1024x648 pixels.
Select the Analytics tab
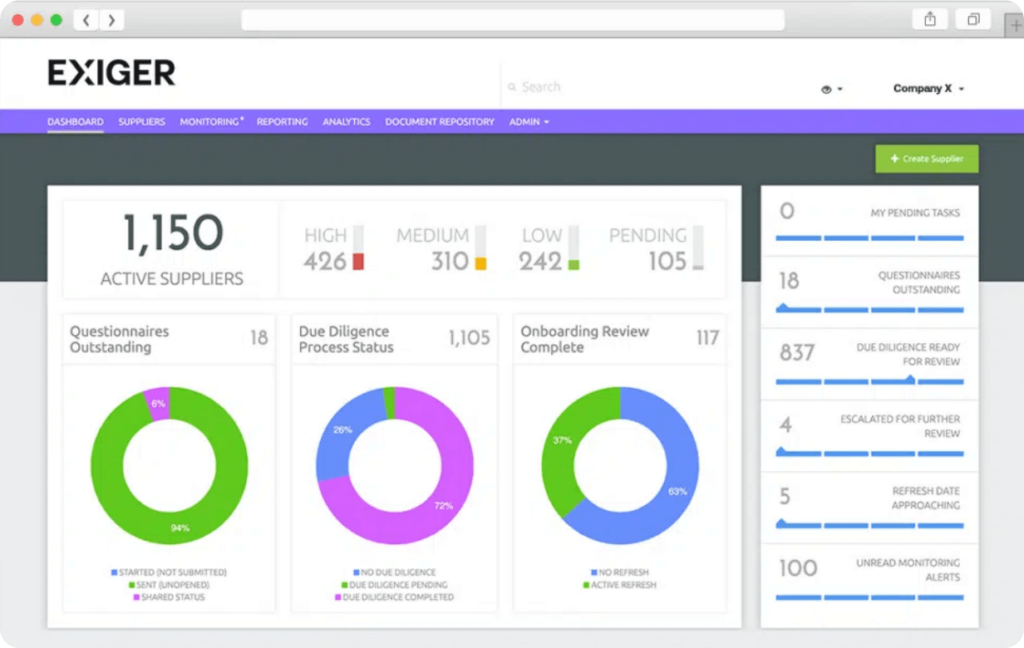point(346,122)
